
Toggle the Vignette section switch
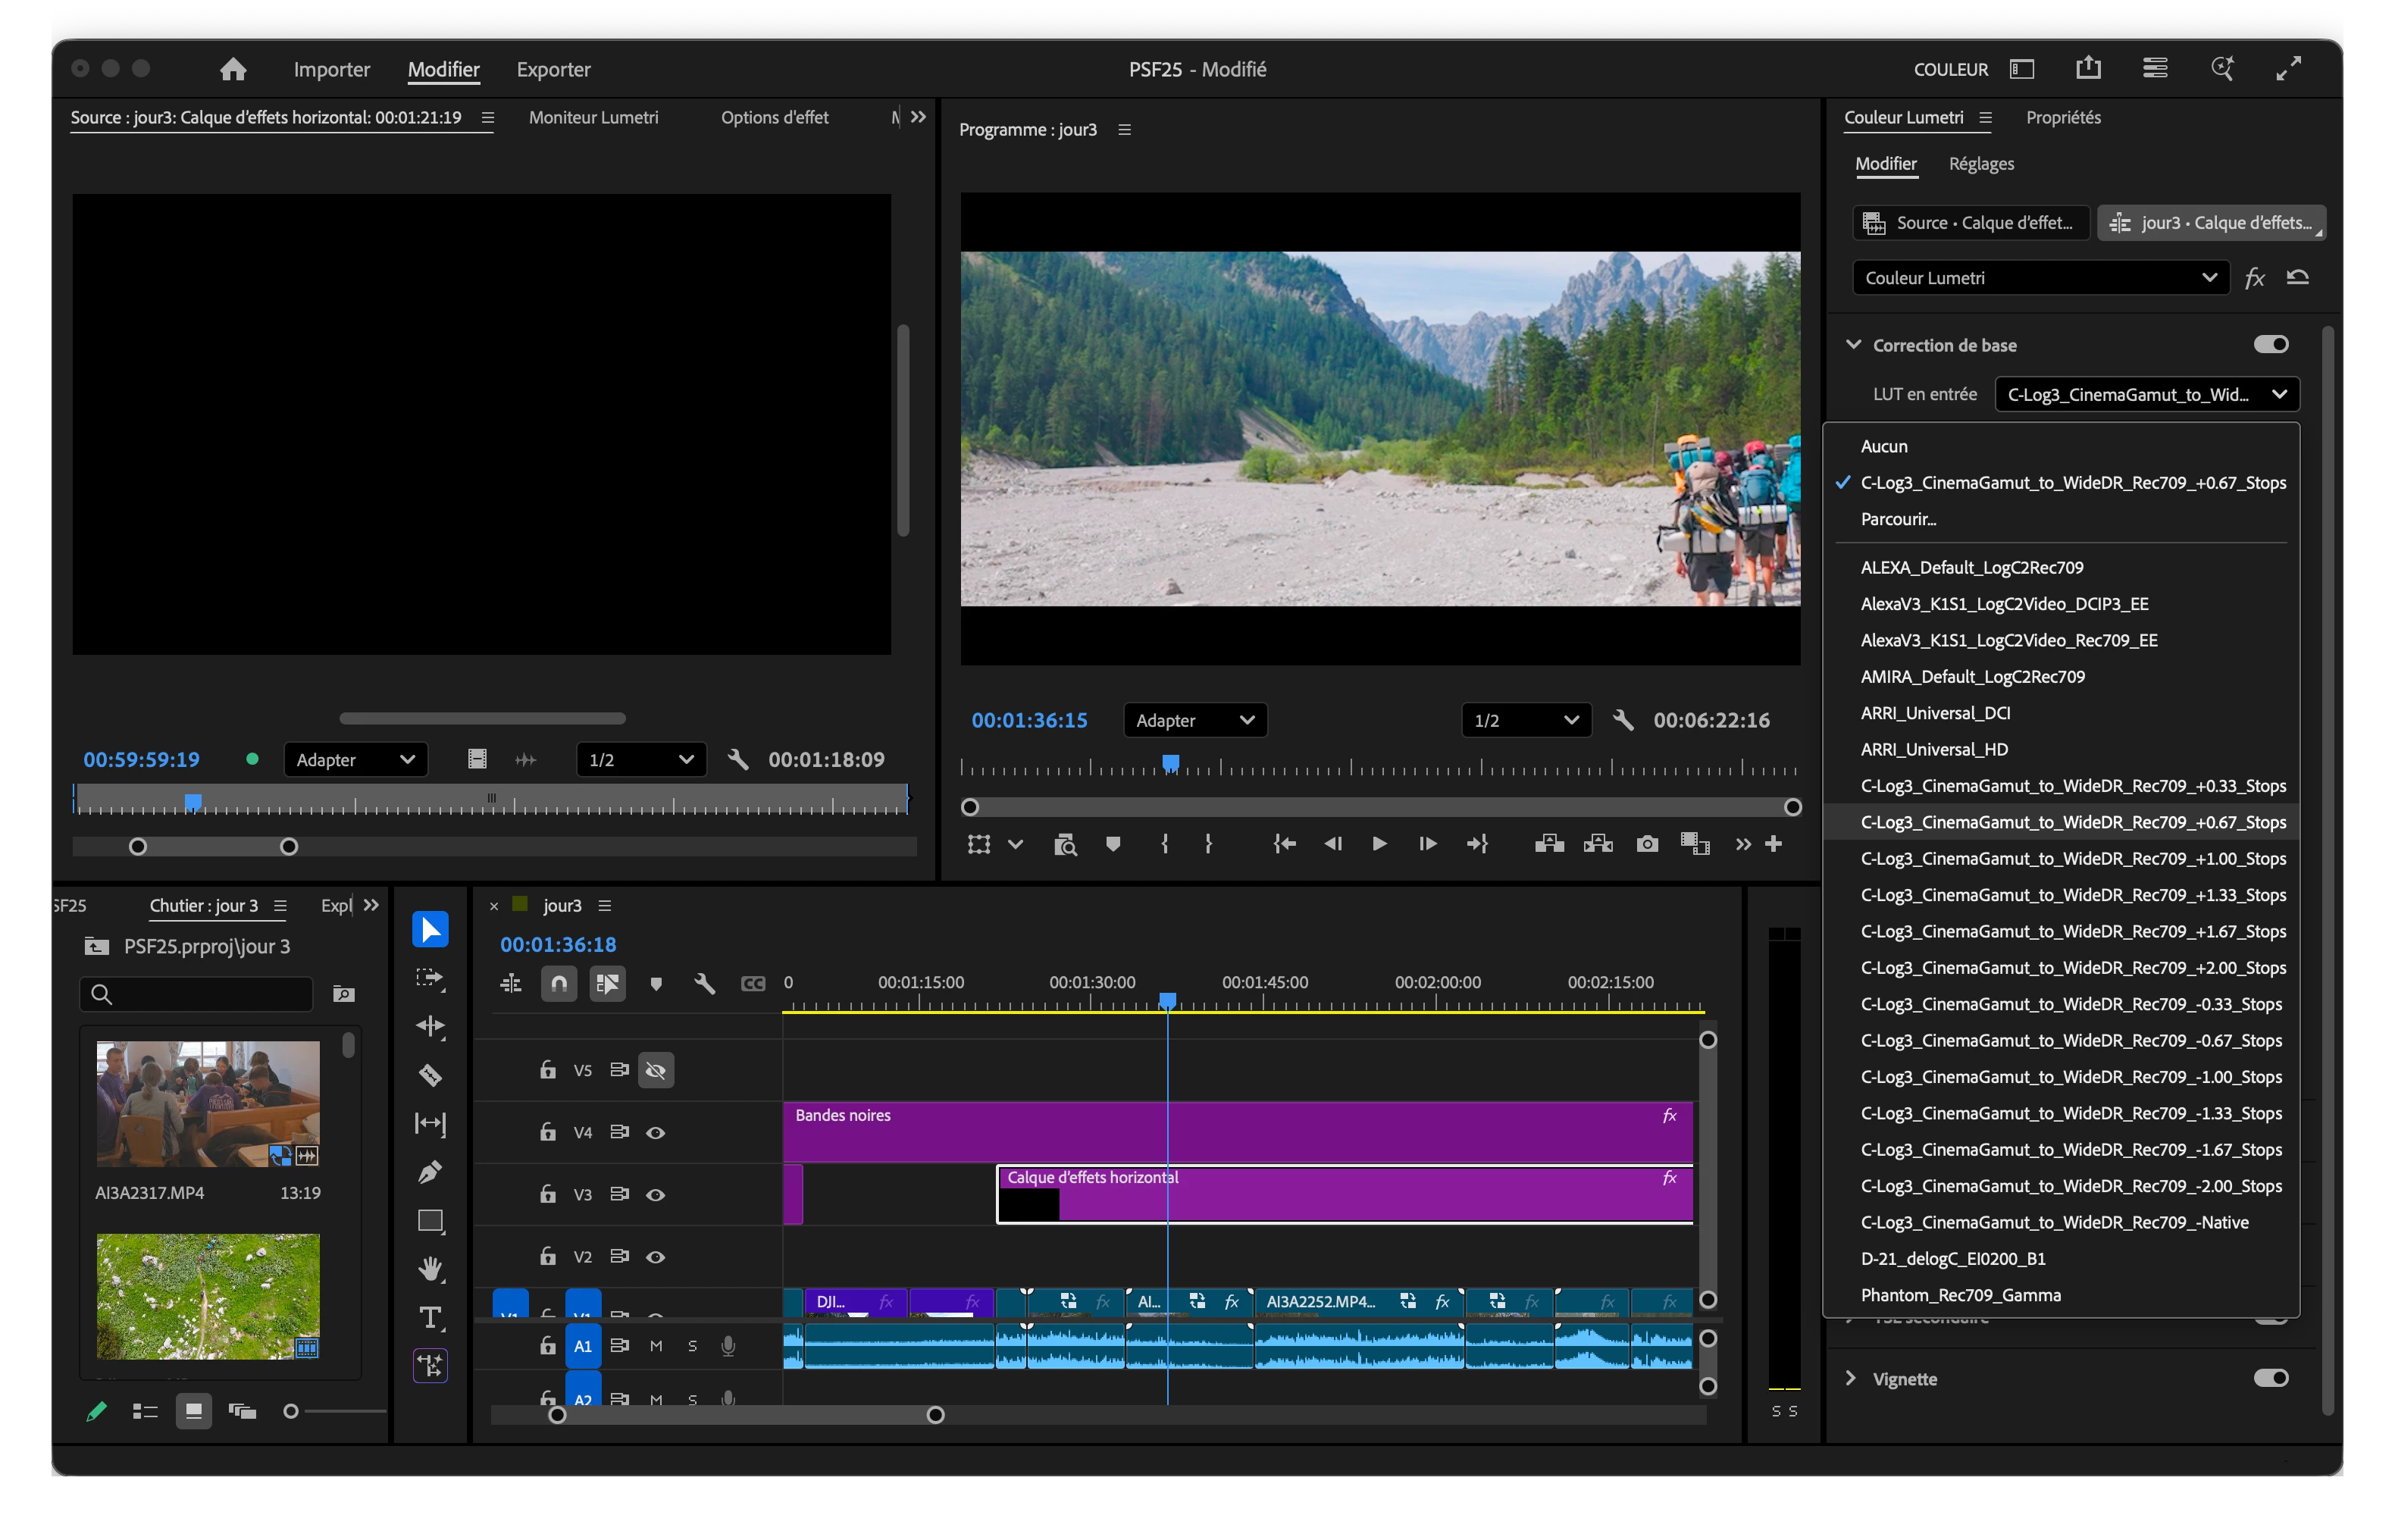pyautogui.click(x=2271, y=1378)
